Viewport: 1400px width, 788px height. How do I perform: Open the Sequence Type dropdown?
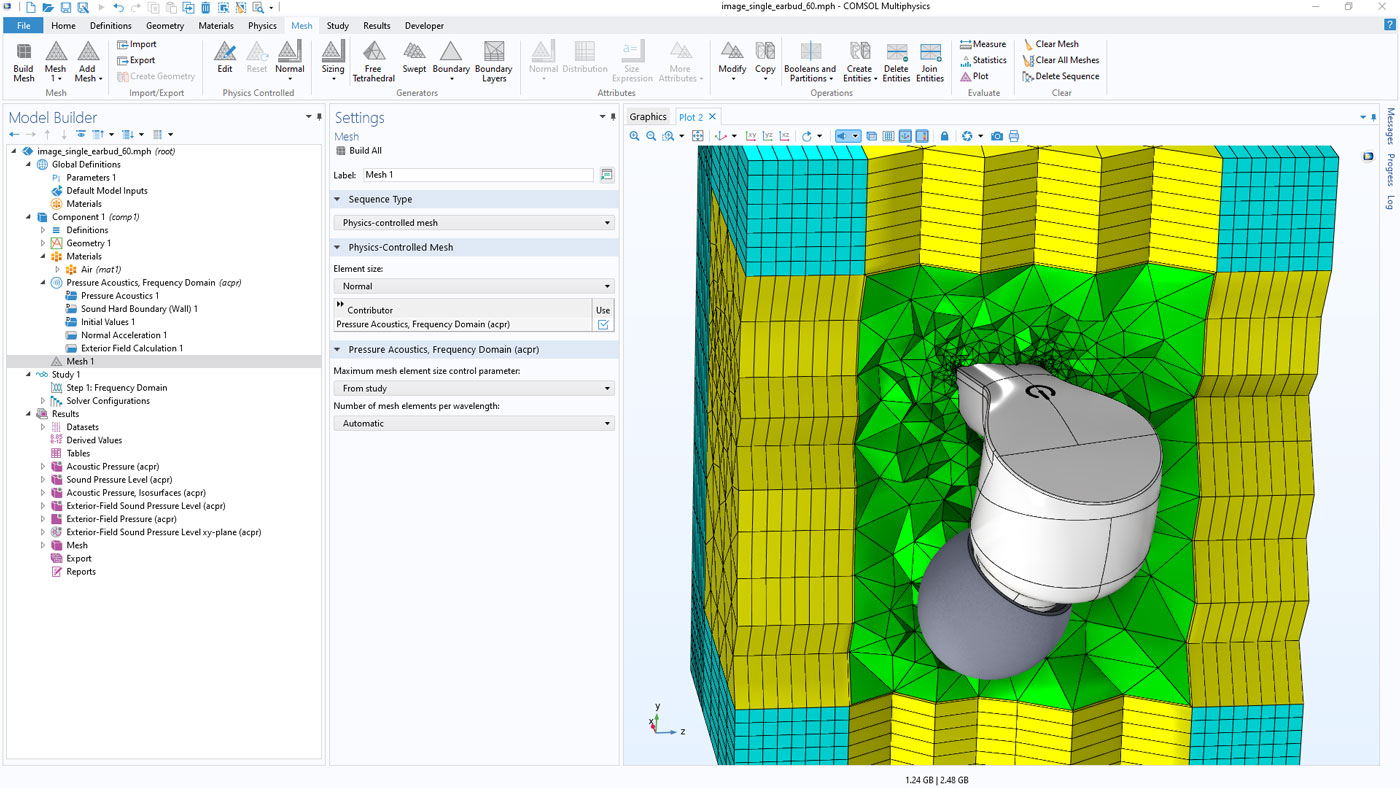click(x=474, y=223)
